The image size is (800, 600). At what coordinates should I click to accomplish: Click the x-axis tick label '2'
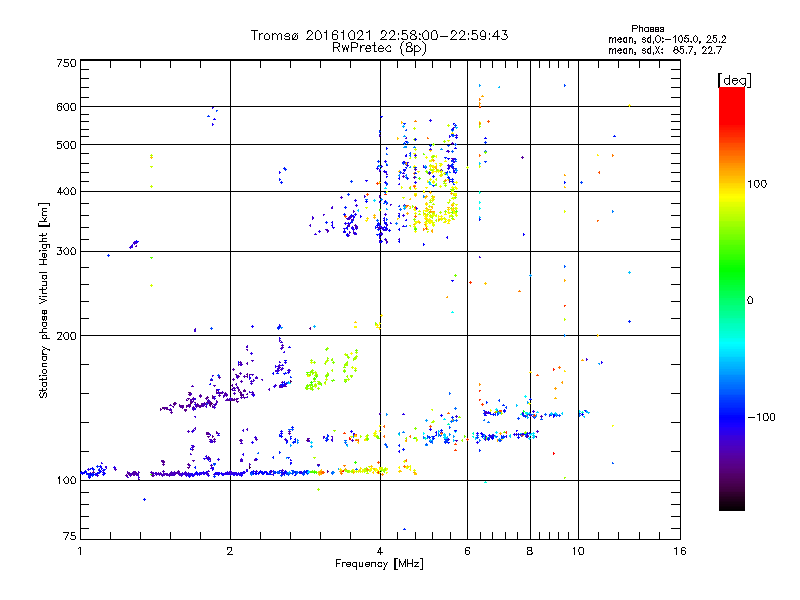230,551
